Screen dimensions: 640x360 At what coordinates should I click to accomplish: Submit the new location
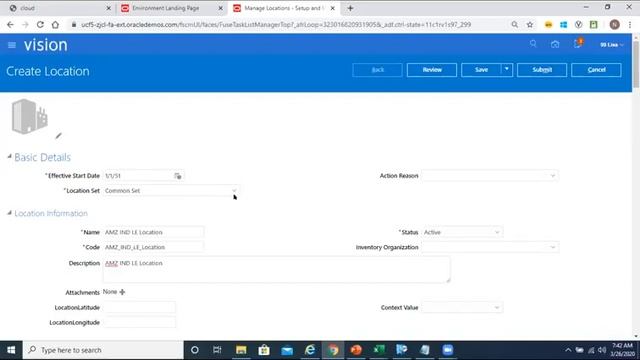(x=542, y=70)
